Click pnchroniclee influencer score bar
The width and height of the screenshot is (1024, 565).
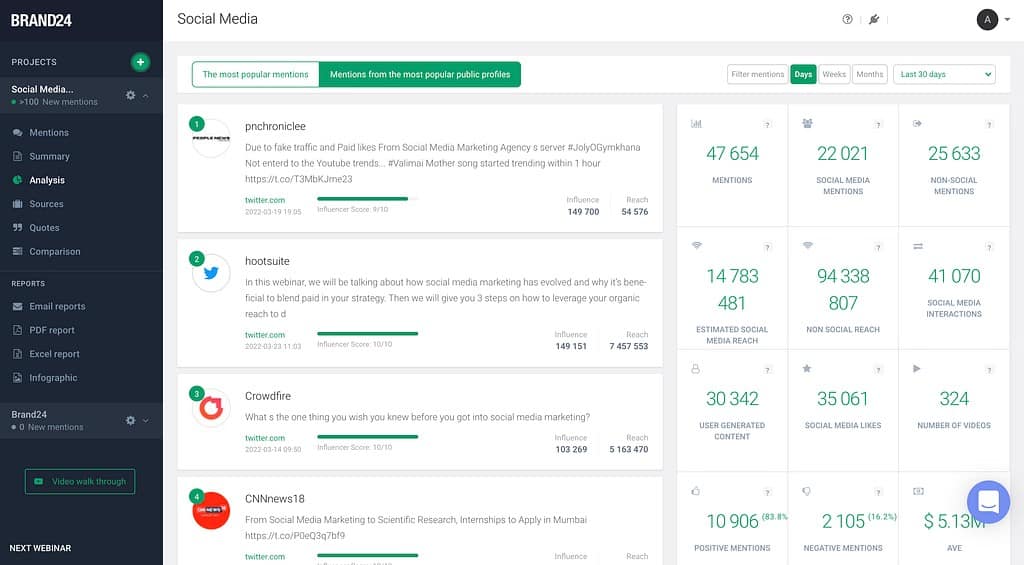pos(367,198)
